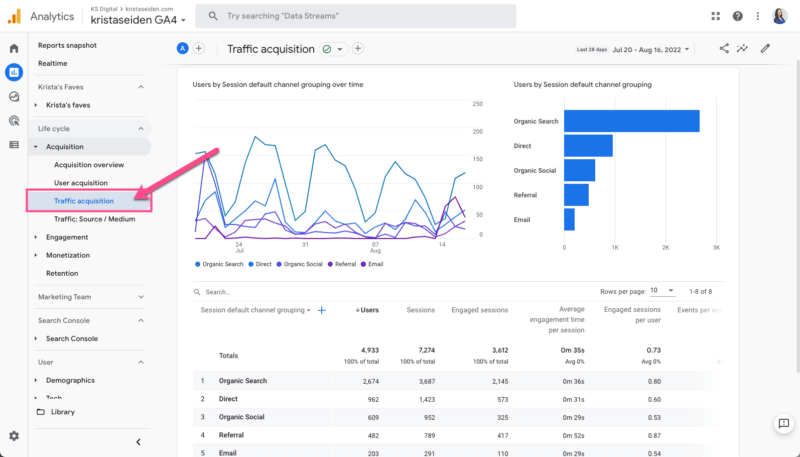Image resolution: width=800 pixels, height=457 pixels.
Task: Open the Rows per page dropdown
Action: click(661, 291)
